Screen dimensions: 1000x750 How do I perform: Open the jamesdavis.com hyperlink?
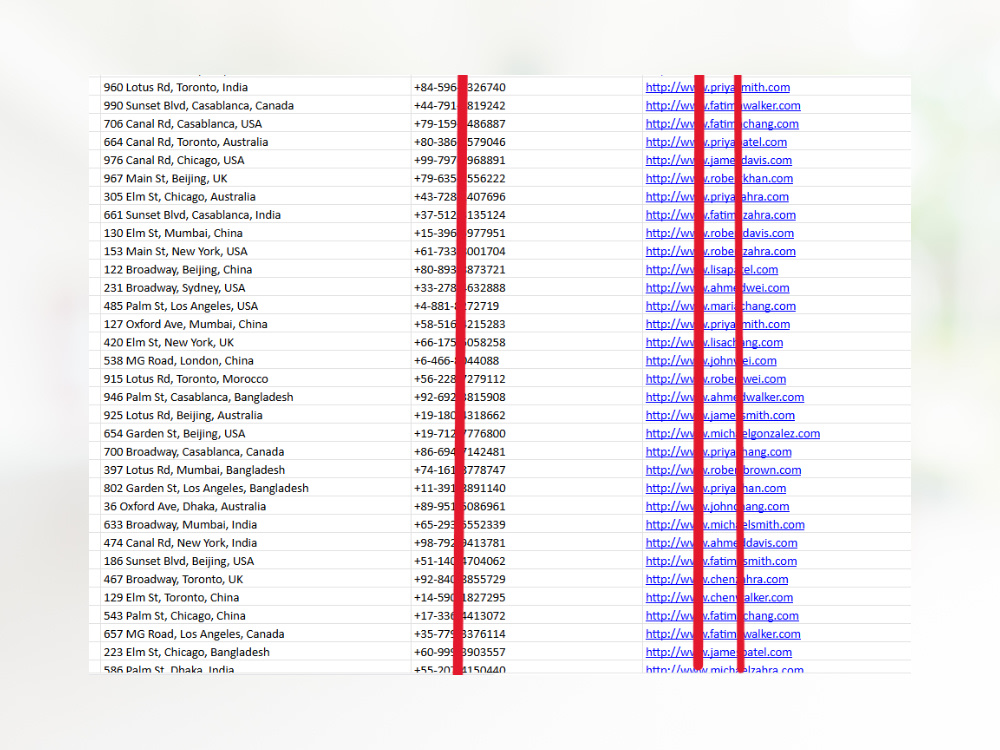coord(719,161)
